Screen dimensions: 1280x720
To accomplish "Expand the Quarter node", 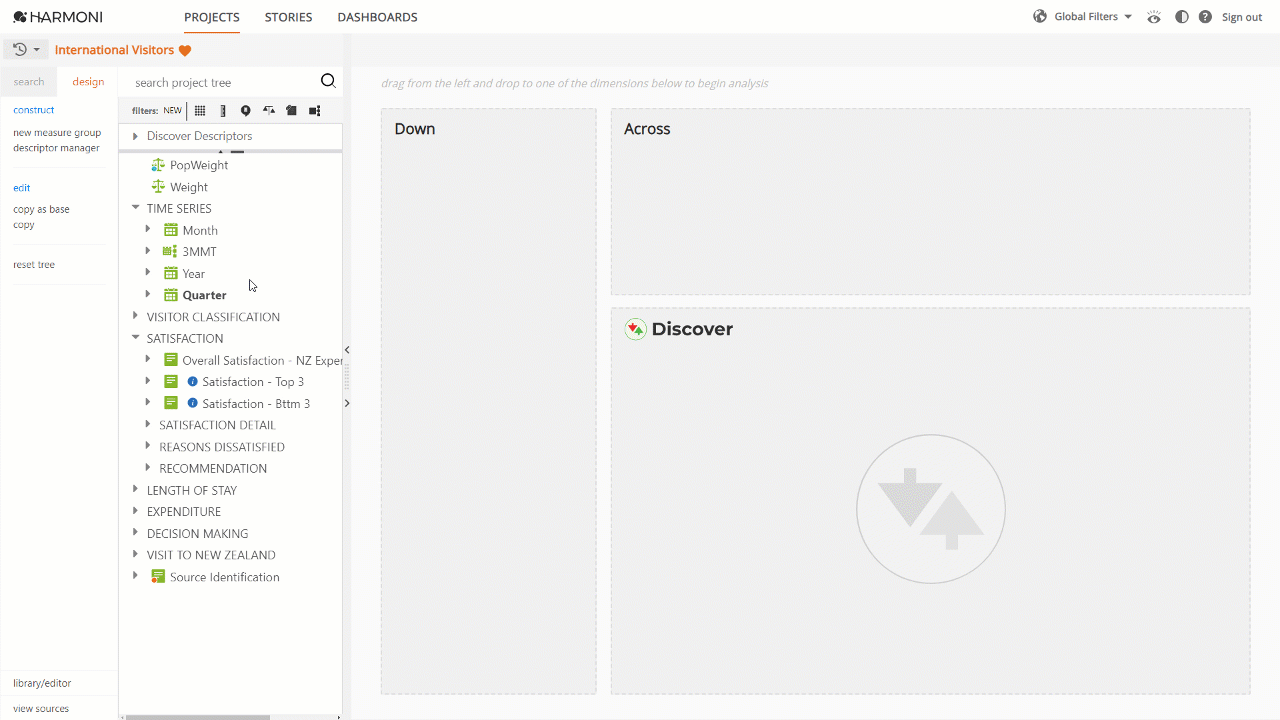I will click(148, 294).
